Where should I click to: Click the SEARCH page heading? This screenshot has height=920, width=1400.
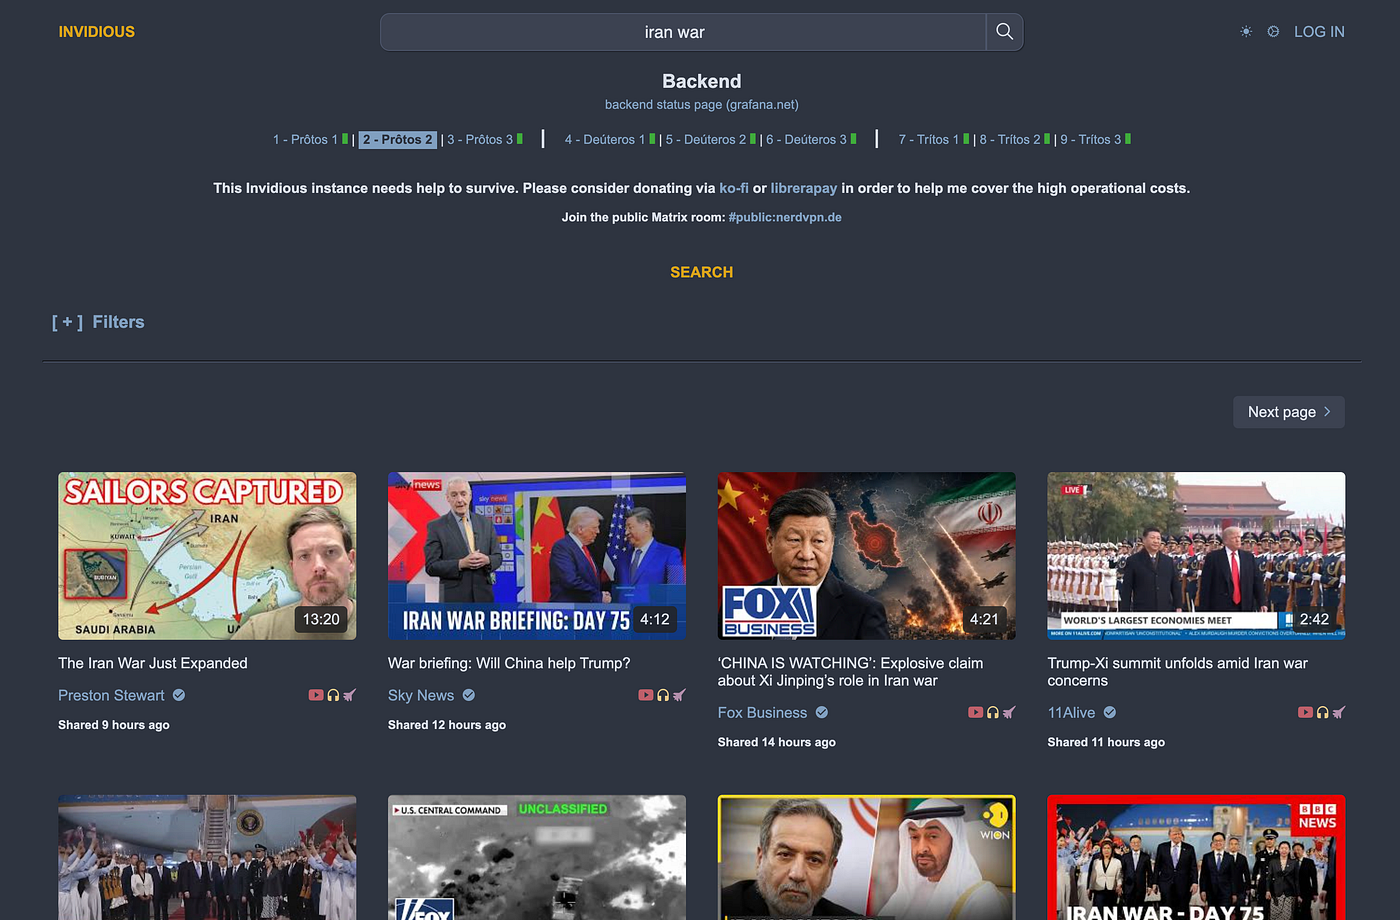pyautogui.click(x=701, y=272)
